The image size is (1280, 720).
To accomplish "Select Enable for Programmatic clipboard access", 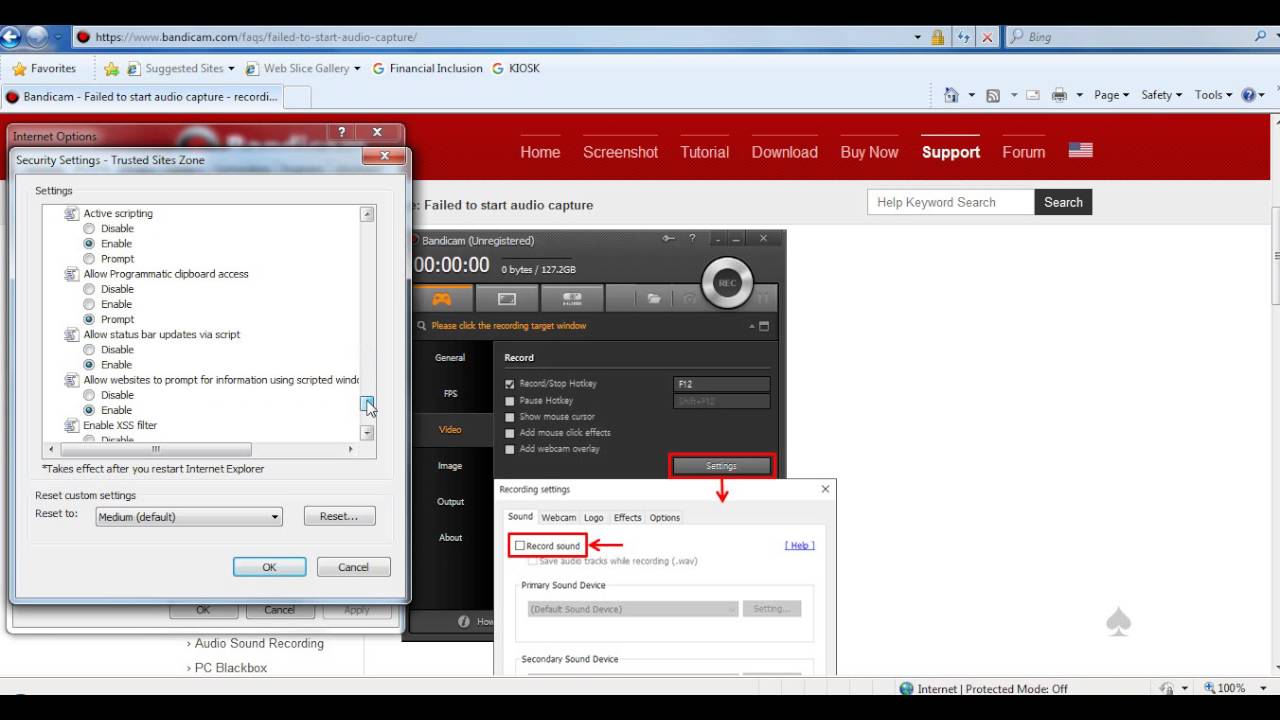I will pos(89,304).
